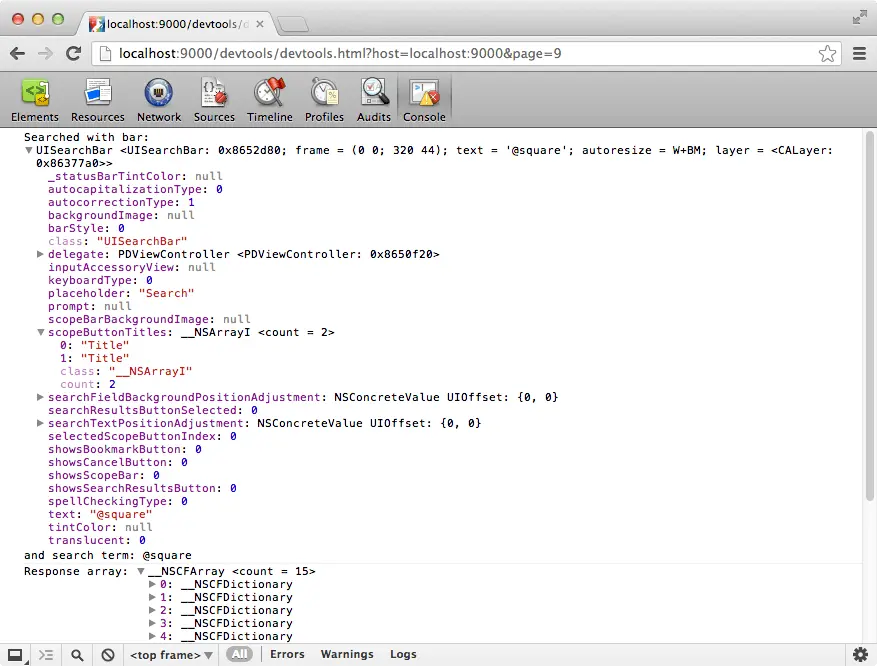The width and height of the screenshot is (877, 666).
Task: Expand response item 2 dictionary
Action: [x=152, y=610]
